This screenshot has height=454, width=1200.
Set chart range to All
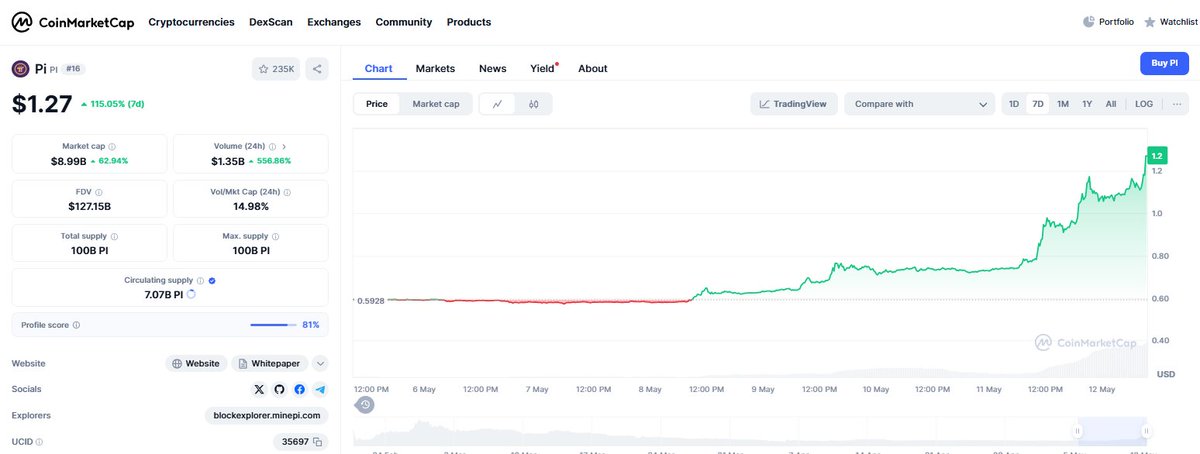tap(1110, 104)
